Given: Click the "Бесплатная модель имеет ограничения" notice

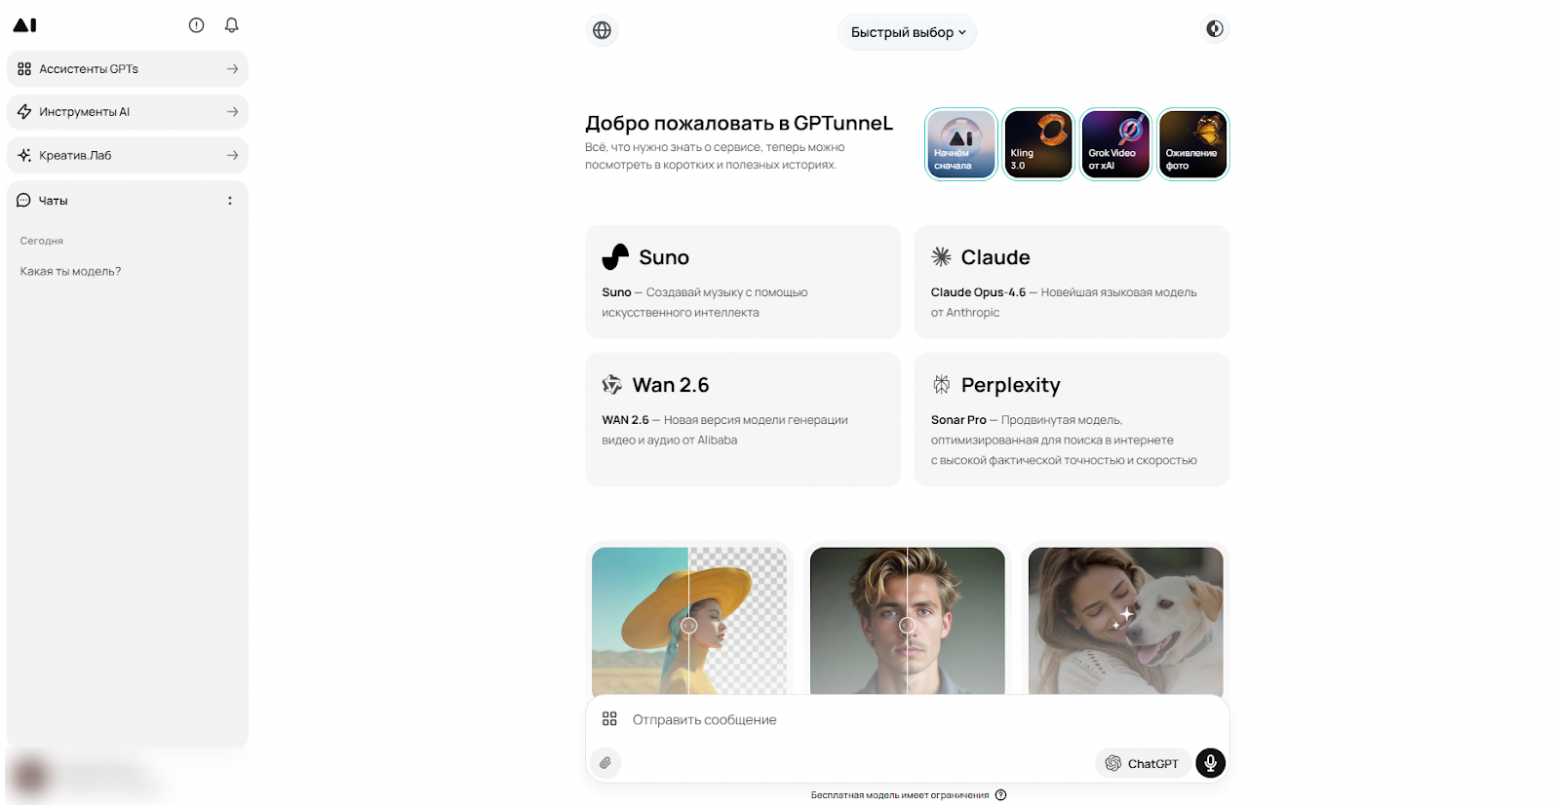Looking at the screenshot, I should 900,795.
